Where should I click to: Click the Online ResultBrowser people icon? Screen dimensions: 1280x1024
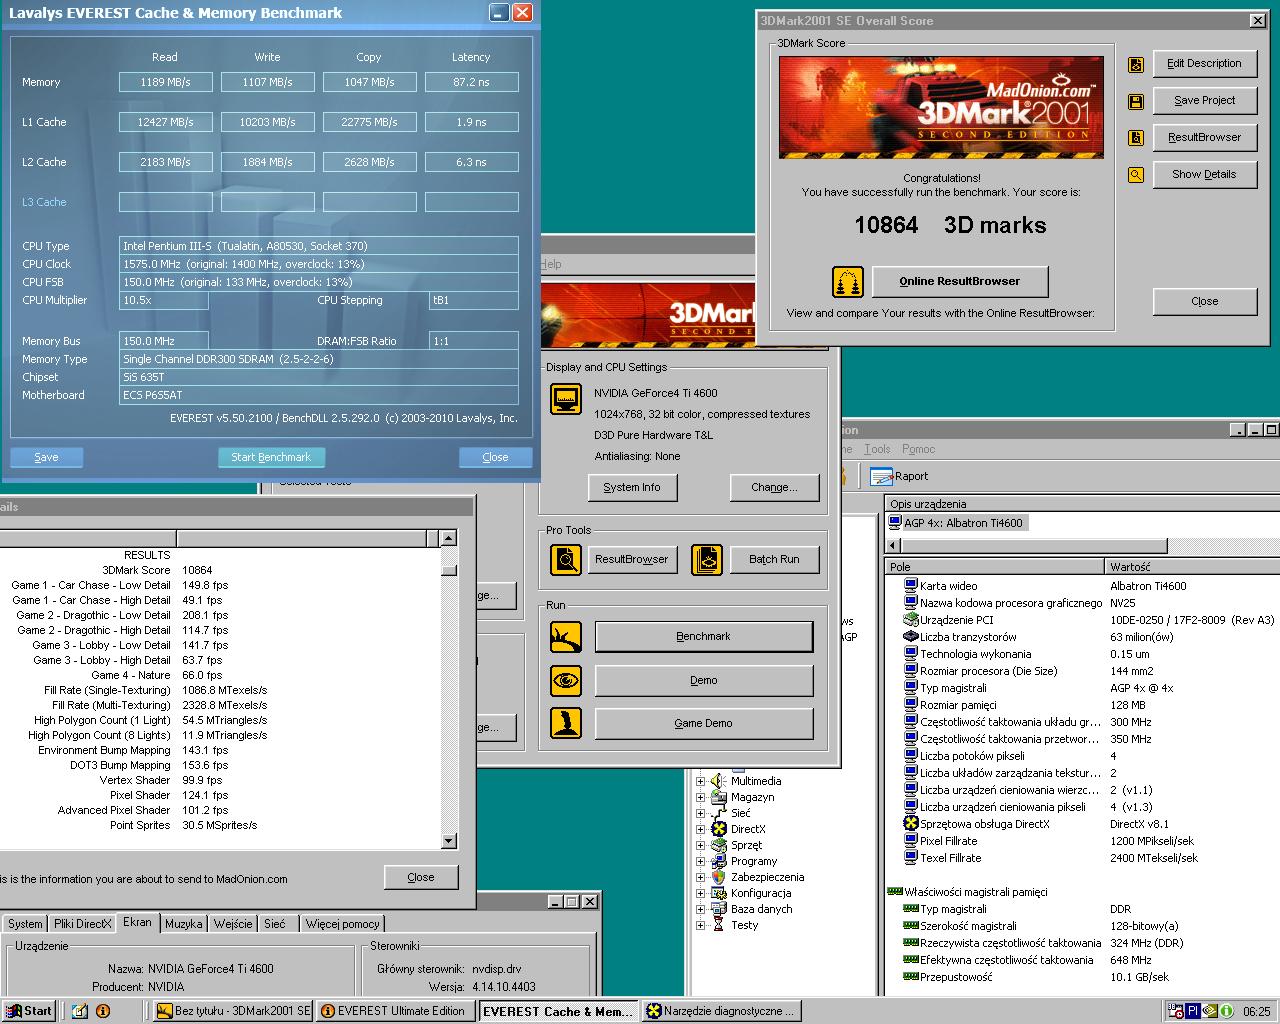tap(848, 282)
